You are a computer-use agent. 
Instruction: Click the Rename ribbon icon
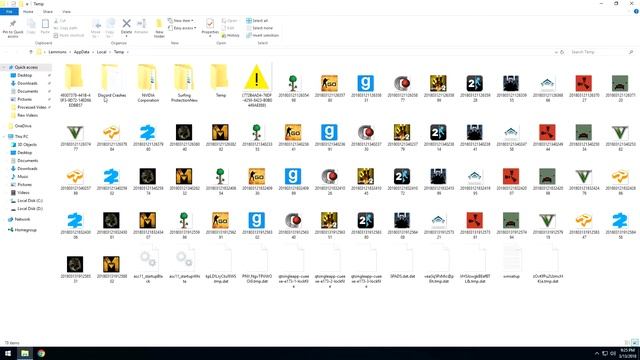point(141,26)
